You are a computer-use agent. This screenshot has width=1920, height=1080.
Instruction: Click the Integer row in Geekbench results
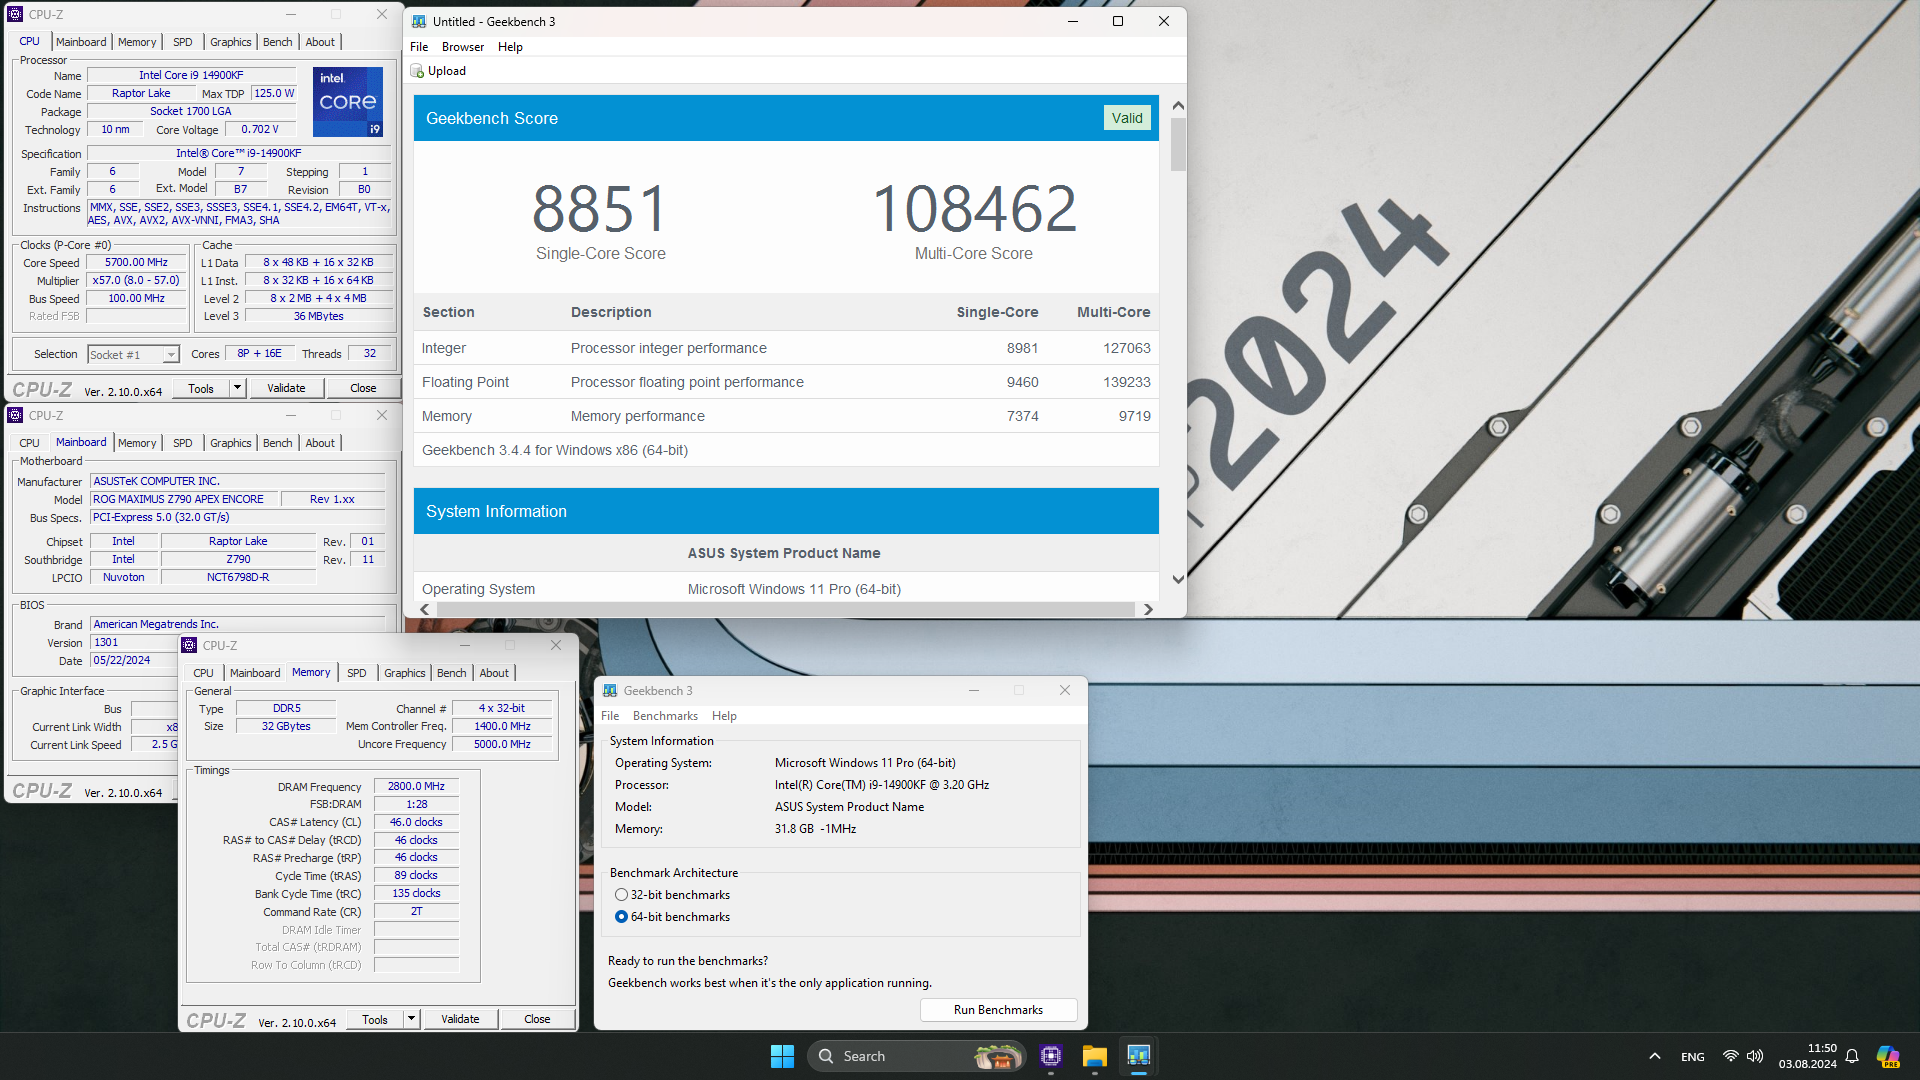pos(786,348)
